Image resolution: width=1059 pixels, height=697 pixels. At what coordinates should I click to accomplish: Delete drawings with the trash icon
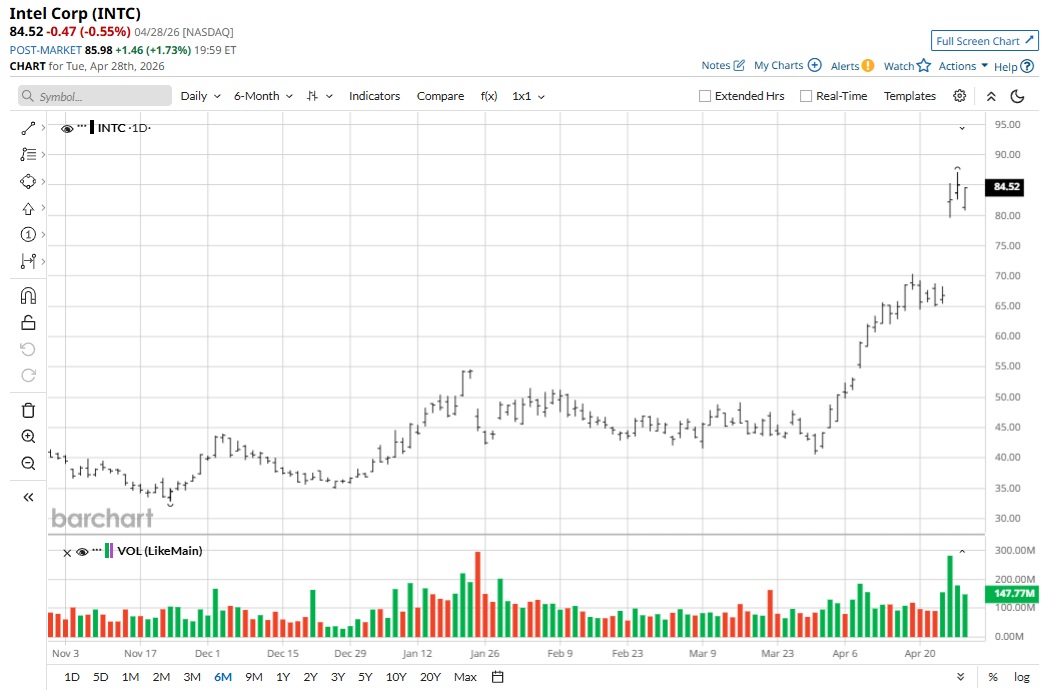click(28, 410)
